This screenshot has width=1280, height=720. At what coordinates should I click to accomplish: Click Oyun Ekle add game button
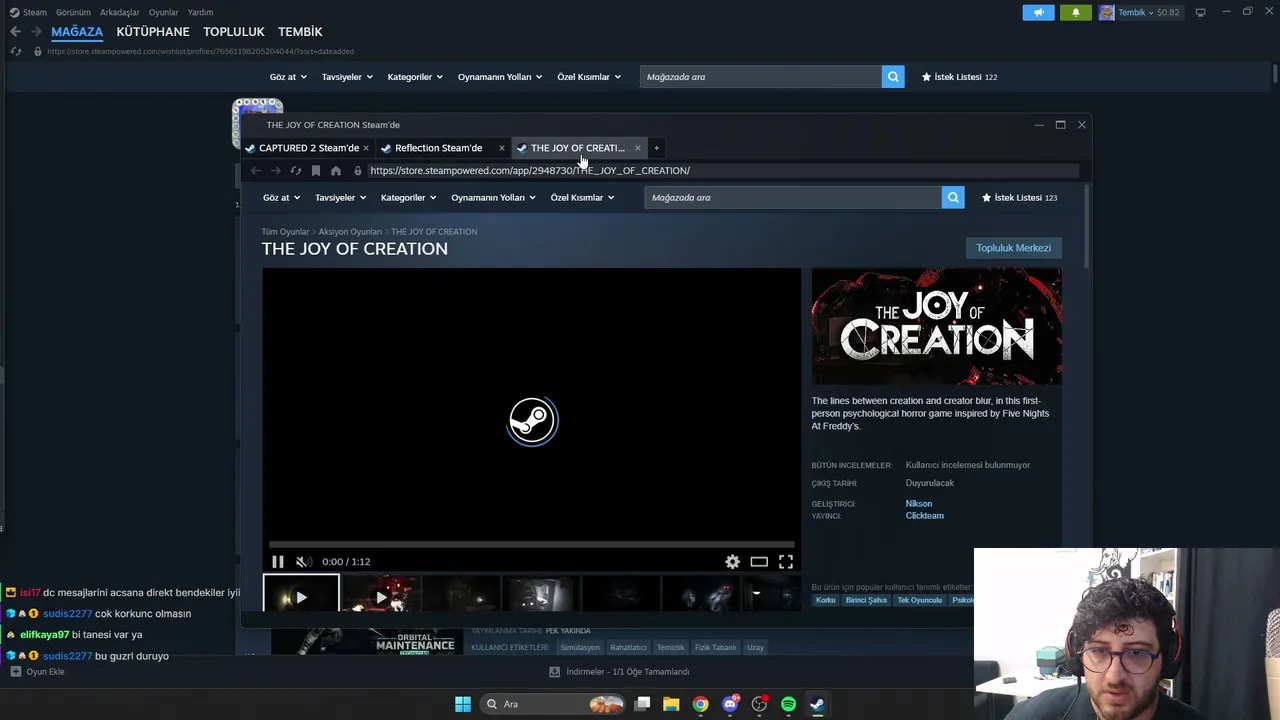coord(37,672)
